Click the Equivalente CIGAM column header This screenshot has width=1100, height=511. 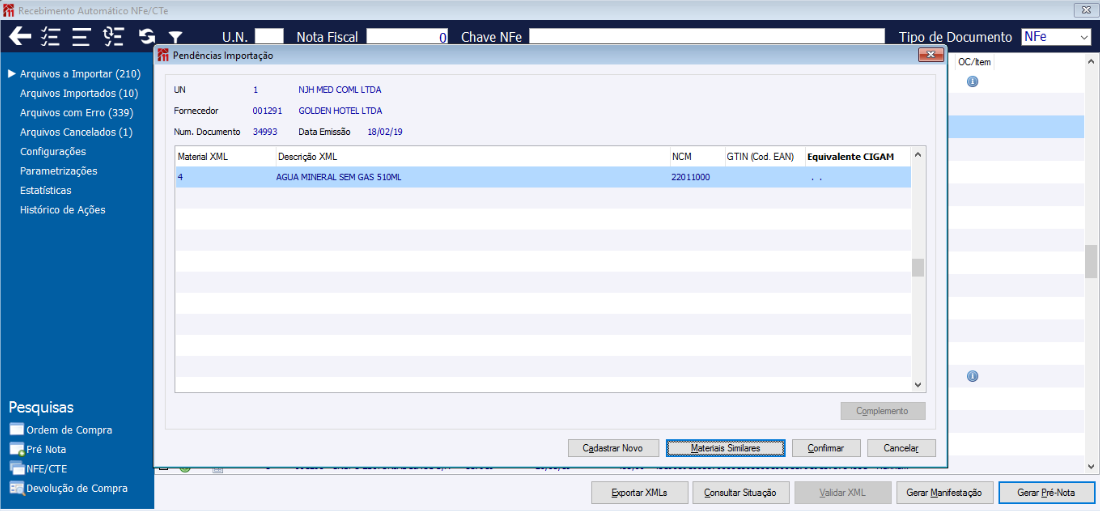(858, 157)
